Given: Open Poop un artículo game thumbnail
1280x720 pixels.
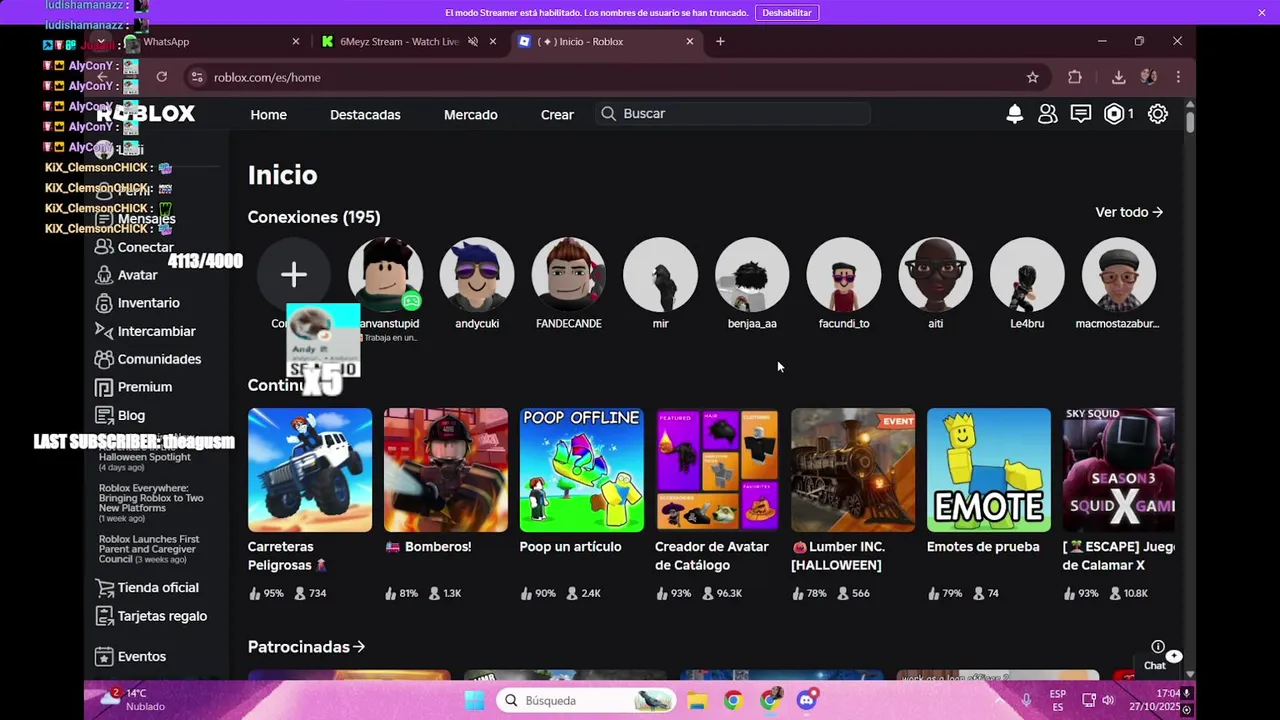Looking at the screenshot, I should click(x=581, y=470).
